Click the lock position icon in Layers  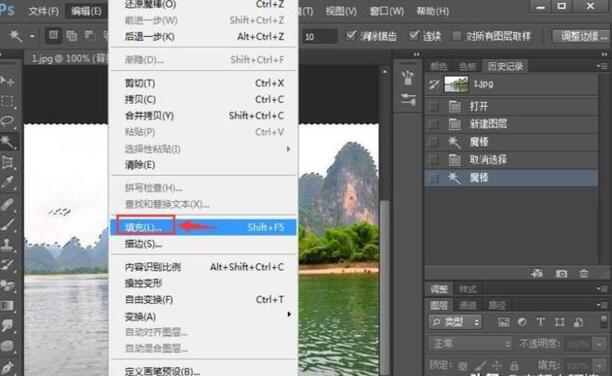[497, 365]
